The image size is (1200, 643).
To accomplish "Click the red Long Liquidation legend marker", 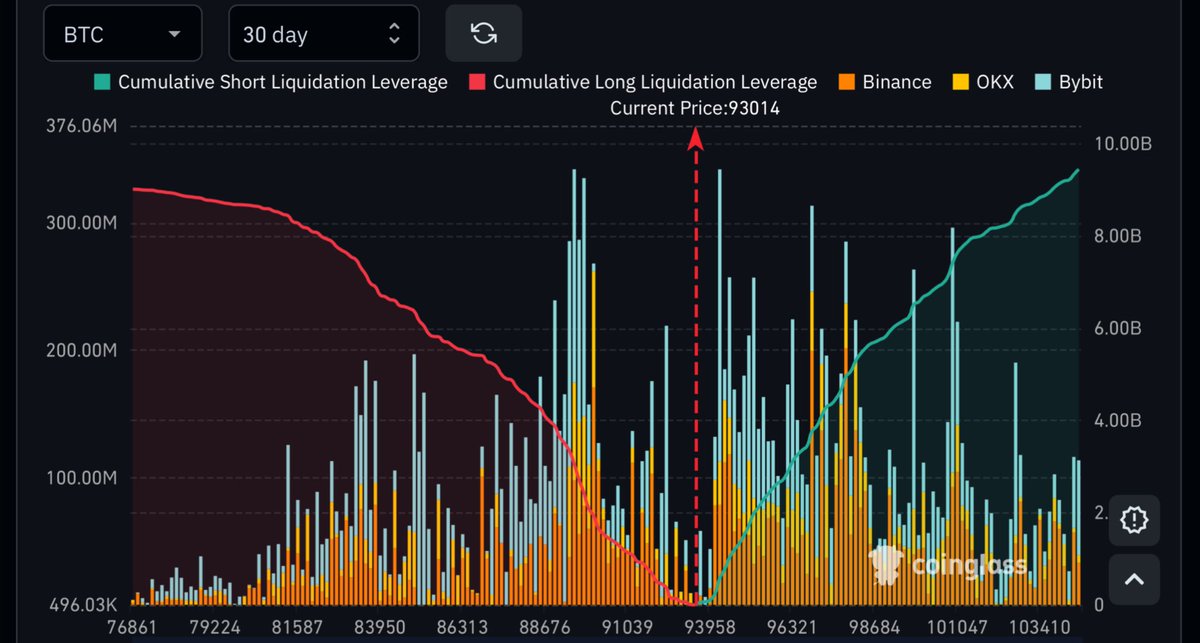I will click(x=477, y=82).
